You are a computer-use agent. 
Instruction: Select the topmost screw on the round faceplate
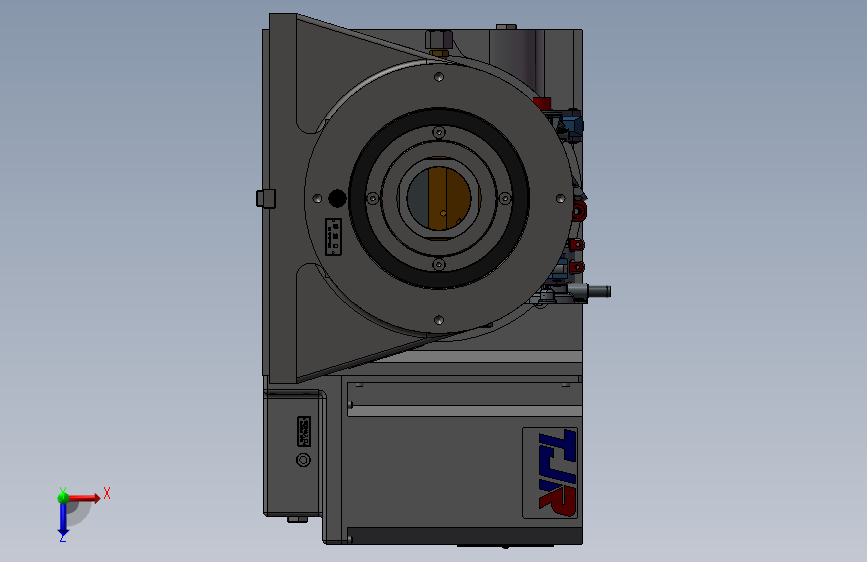coord(439,76)
